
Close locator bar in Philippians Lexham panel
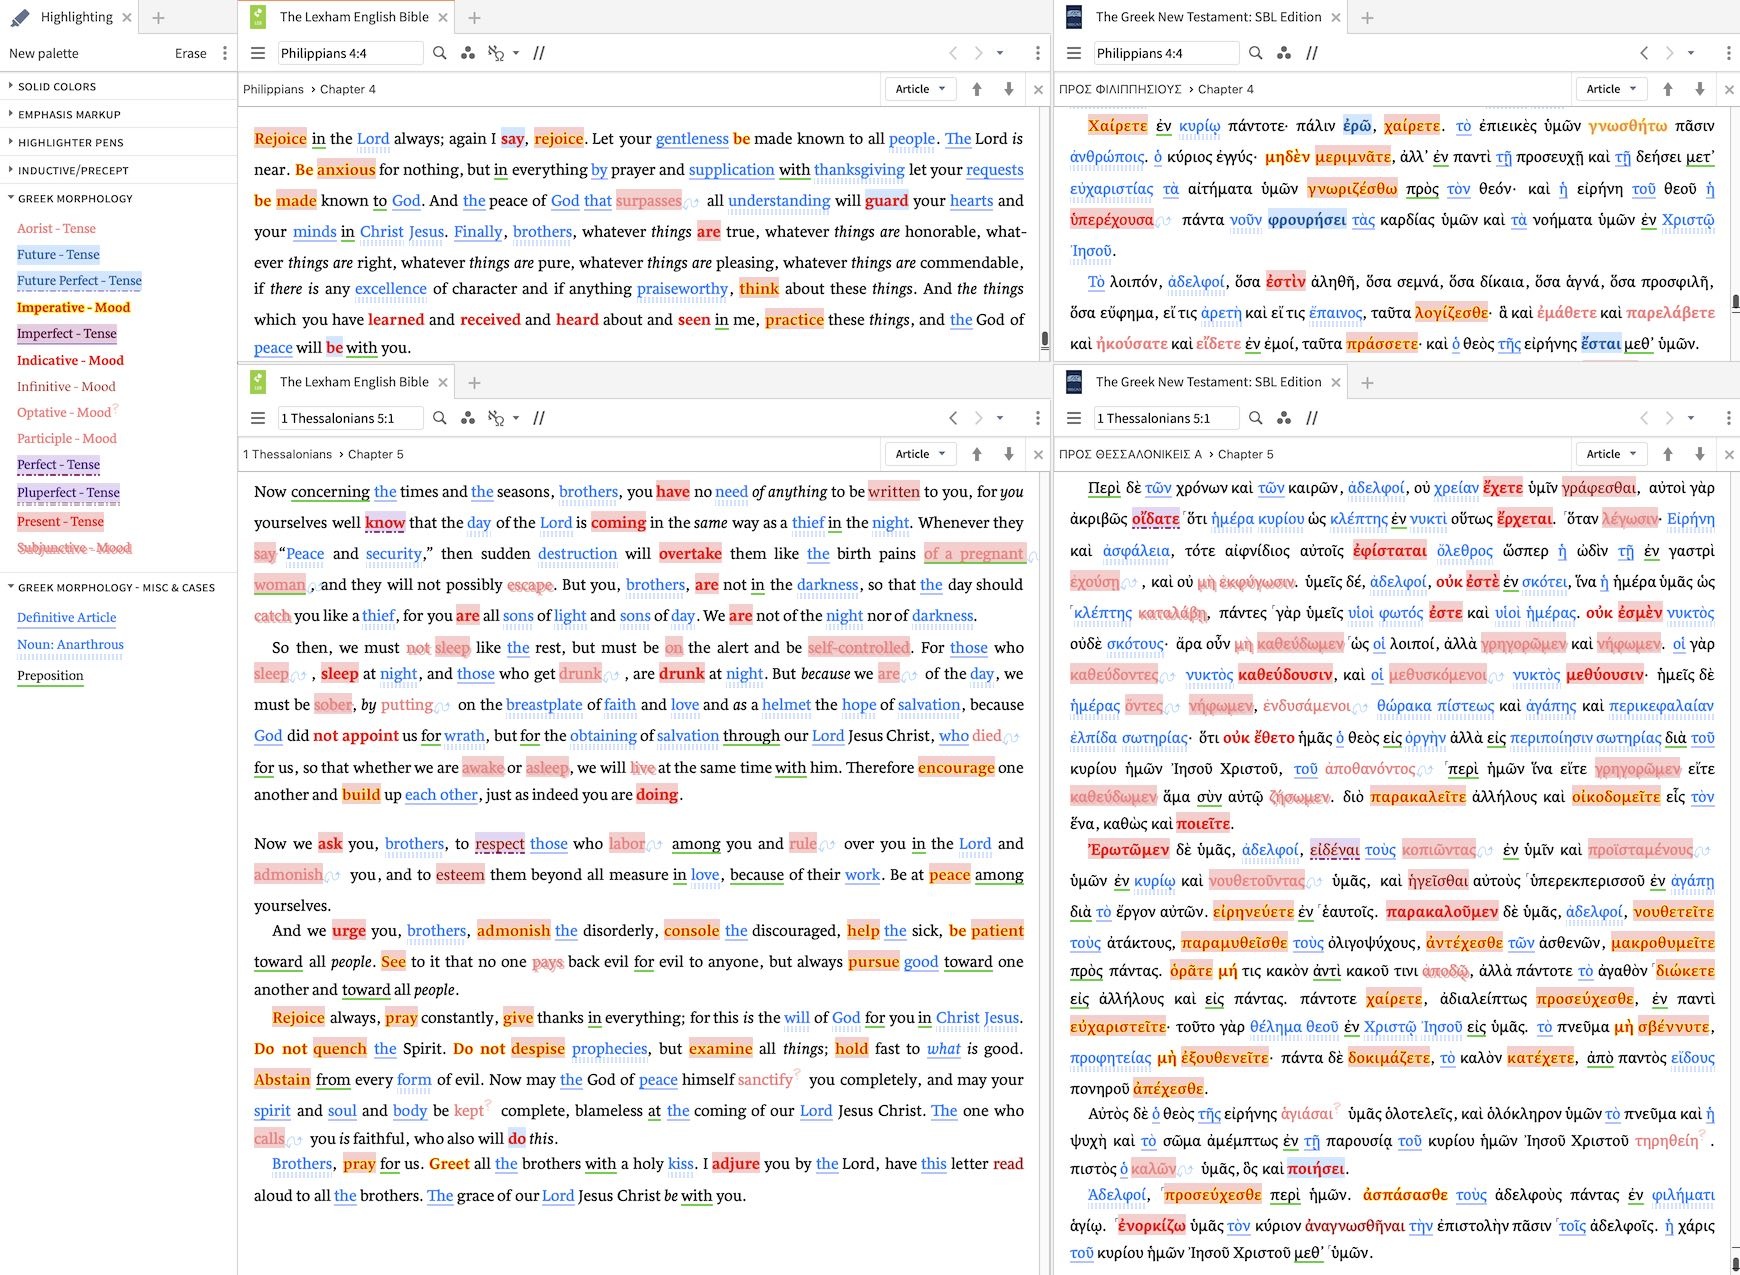[x=1038, y=89]
